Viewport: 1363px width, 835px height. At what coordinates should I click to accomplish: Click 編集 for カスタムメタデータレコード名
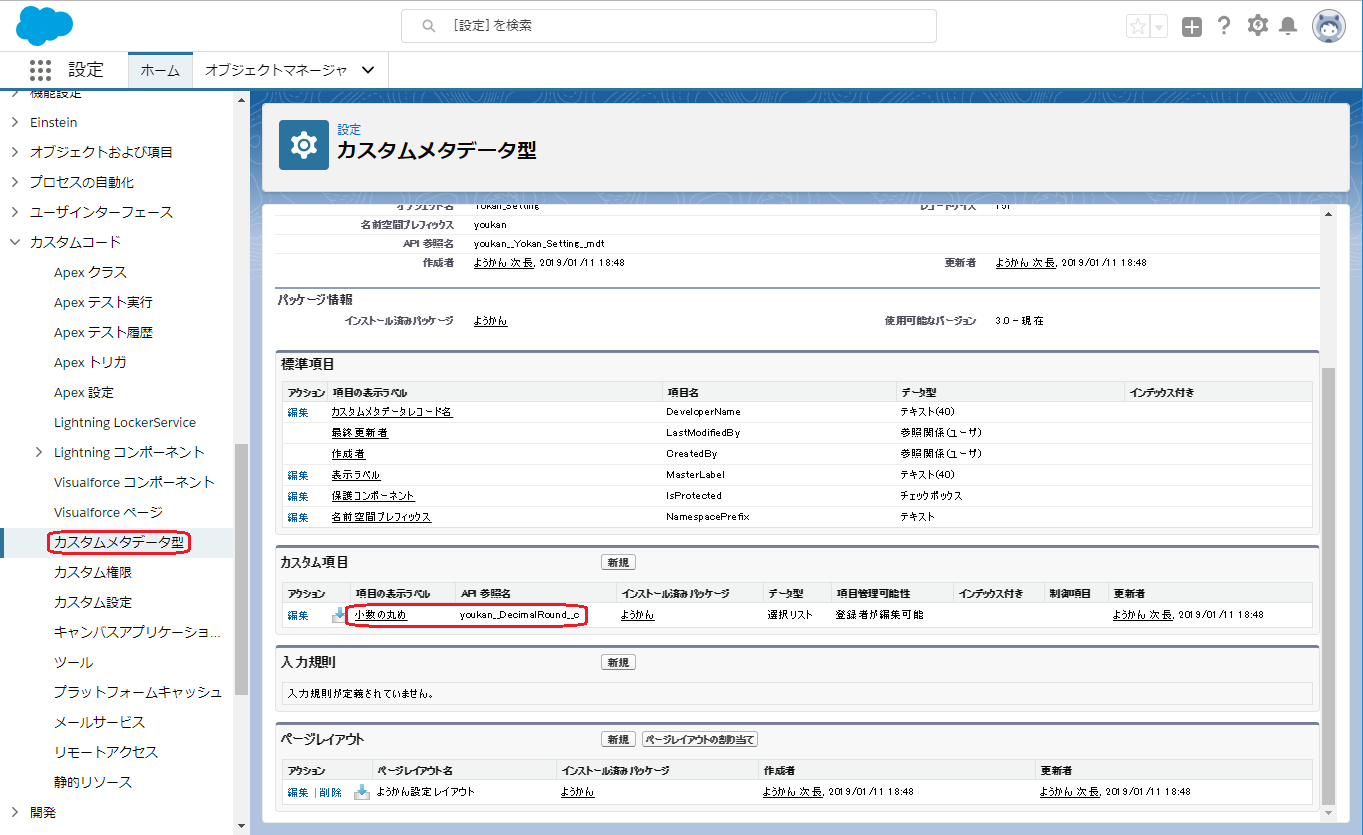tap(298, 412)
